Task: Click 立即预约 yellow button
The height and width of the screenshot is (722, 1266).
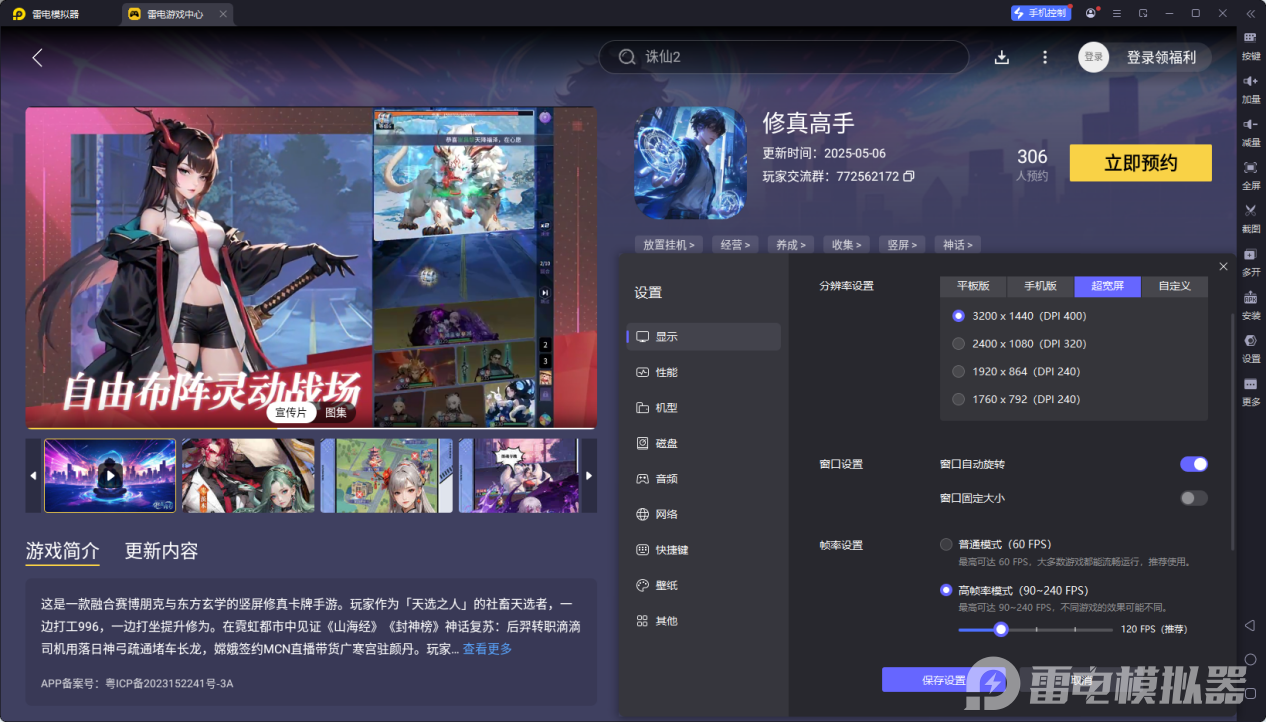Action: (x=1140, y=163)
